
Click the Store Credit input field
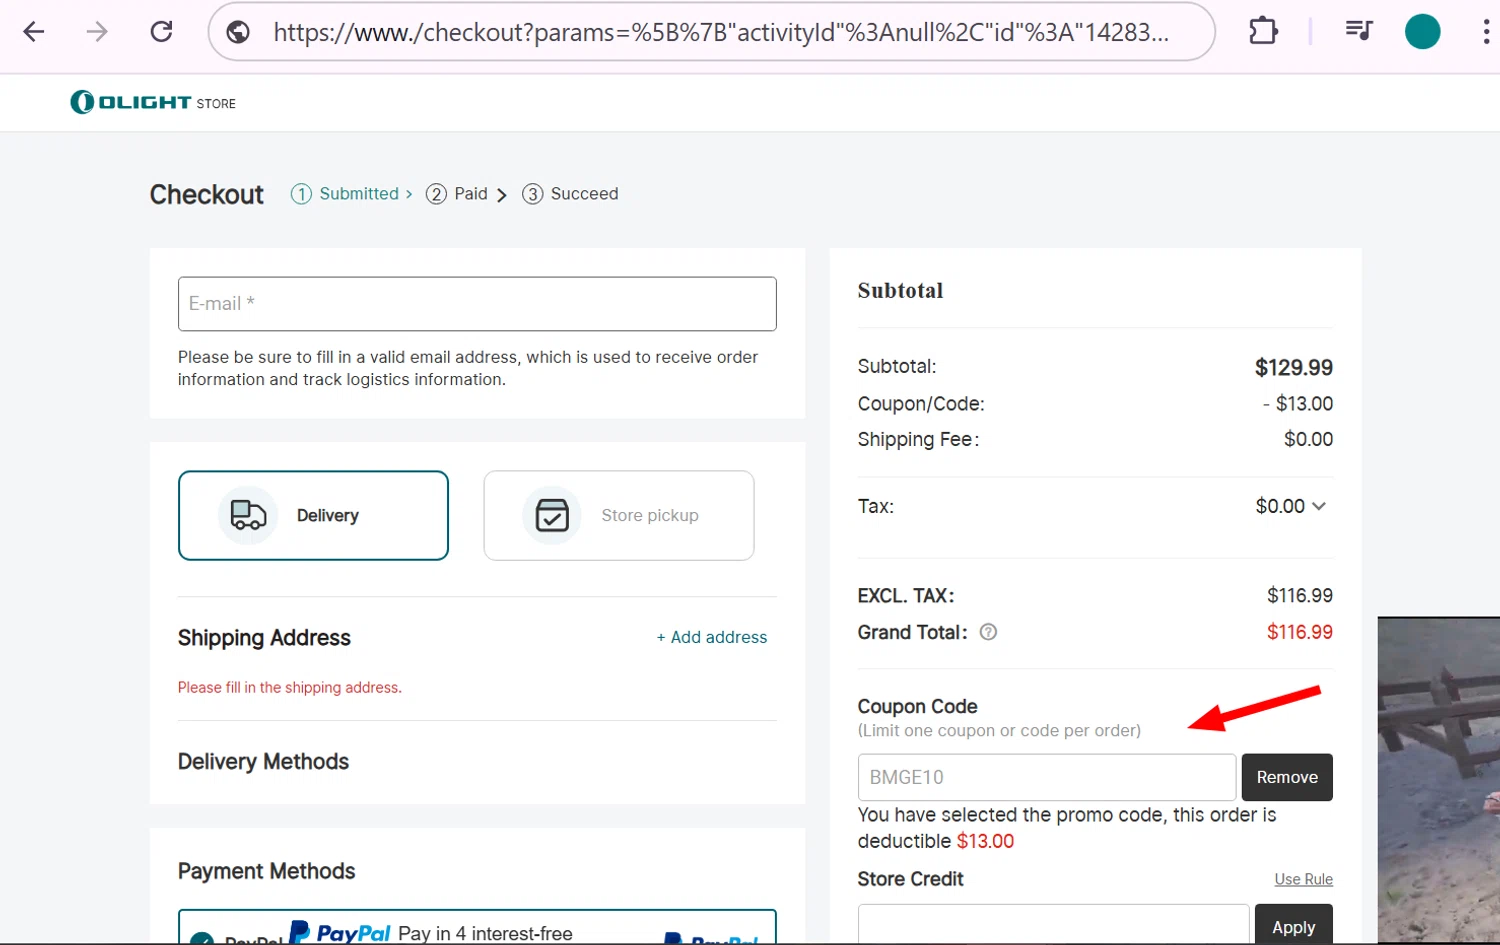click(1053, 925)
